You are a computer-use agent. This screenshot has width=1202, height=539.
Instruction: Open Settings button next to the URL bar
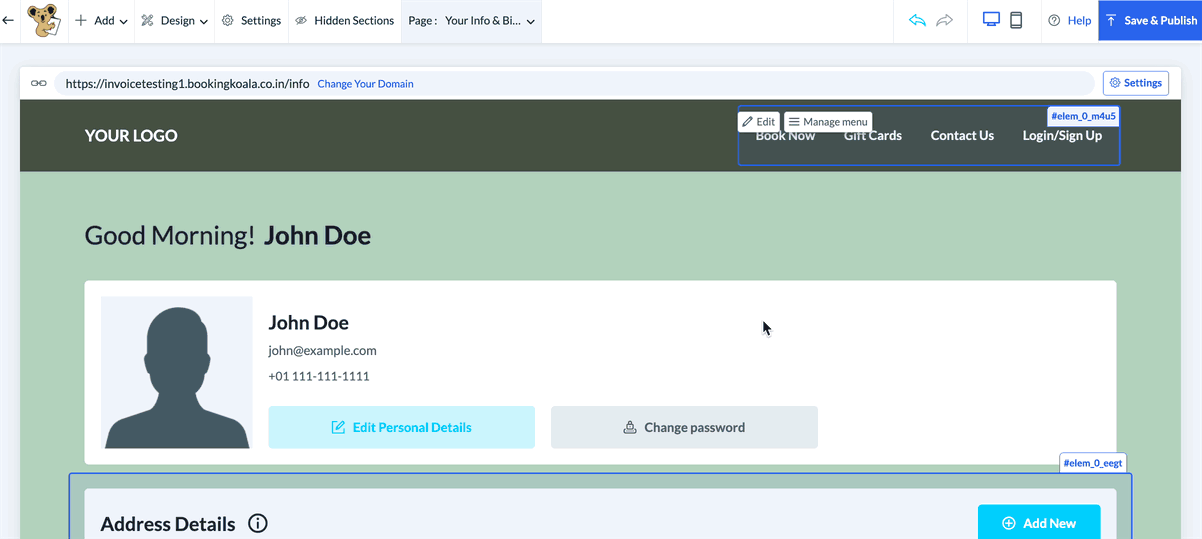pos(1135,83)
